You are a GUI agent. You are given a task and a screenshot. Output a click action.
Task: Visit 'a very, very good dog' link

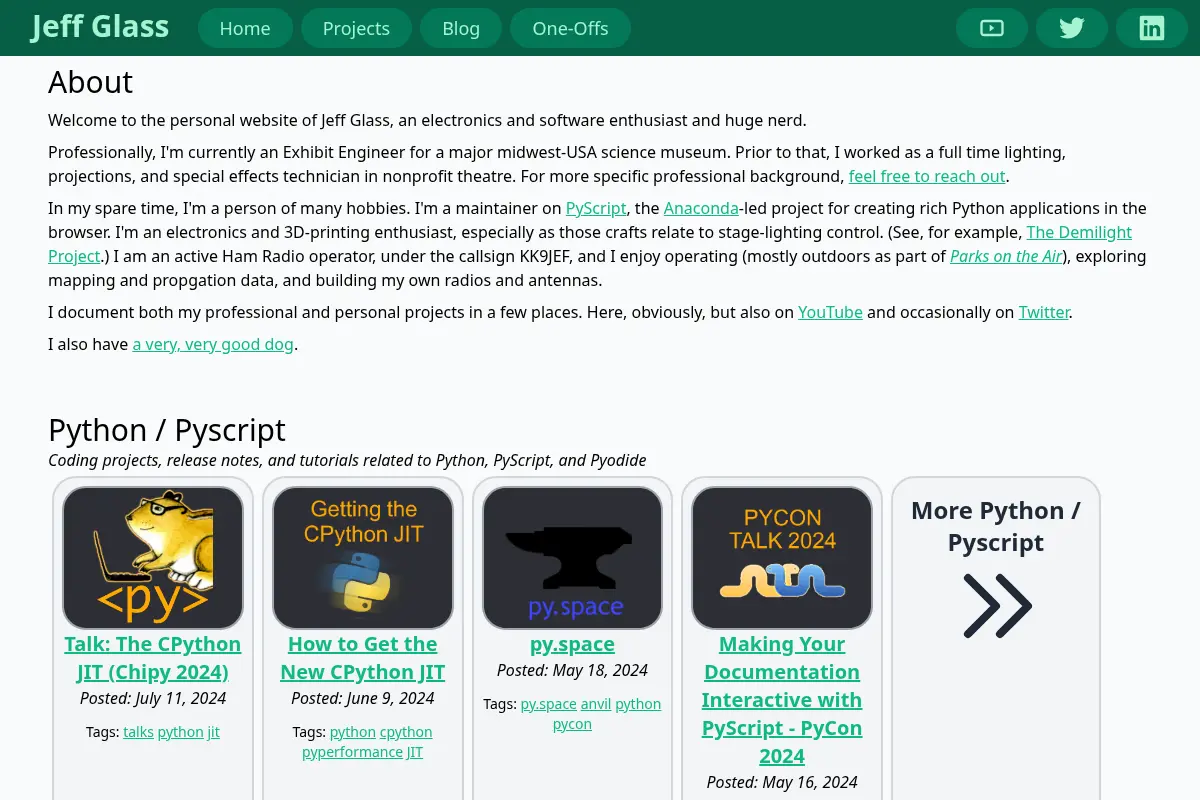point(213,344)
